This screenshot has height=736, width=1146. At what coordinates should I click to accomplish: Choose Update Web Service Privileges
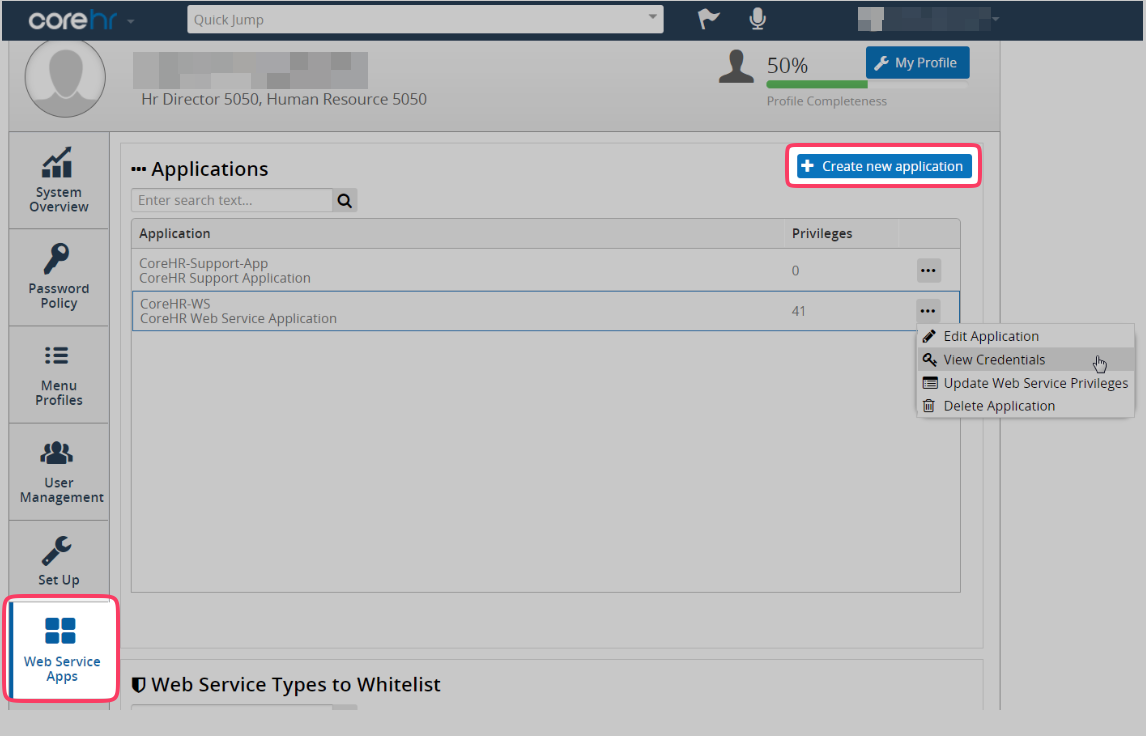pyautogui.click(x=1035, y=383)
